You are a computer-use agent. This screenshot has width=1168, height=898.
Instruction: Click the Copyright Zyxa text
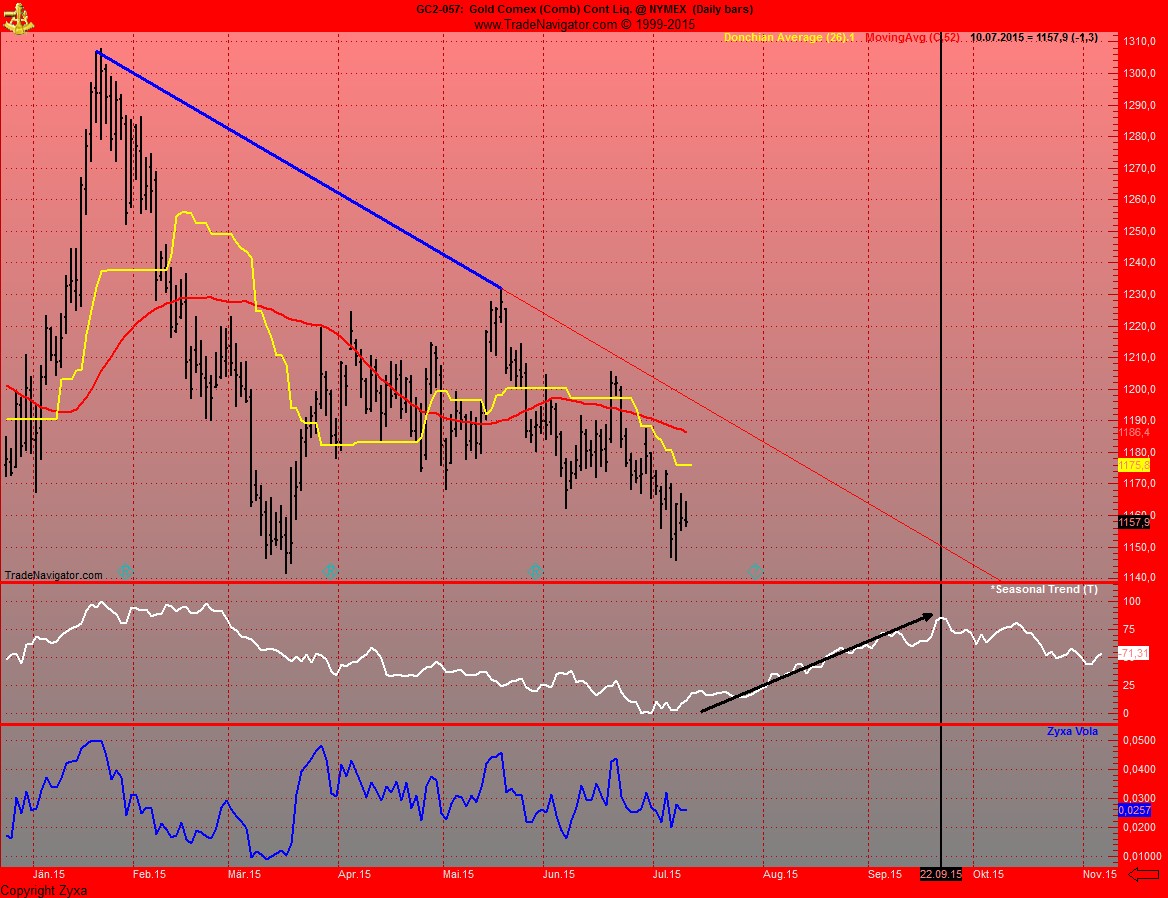coord(44,889)
